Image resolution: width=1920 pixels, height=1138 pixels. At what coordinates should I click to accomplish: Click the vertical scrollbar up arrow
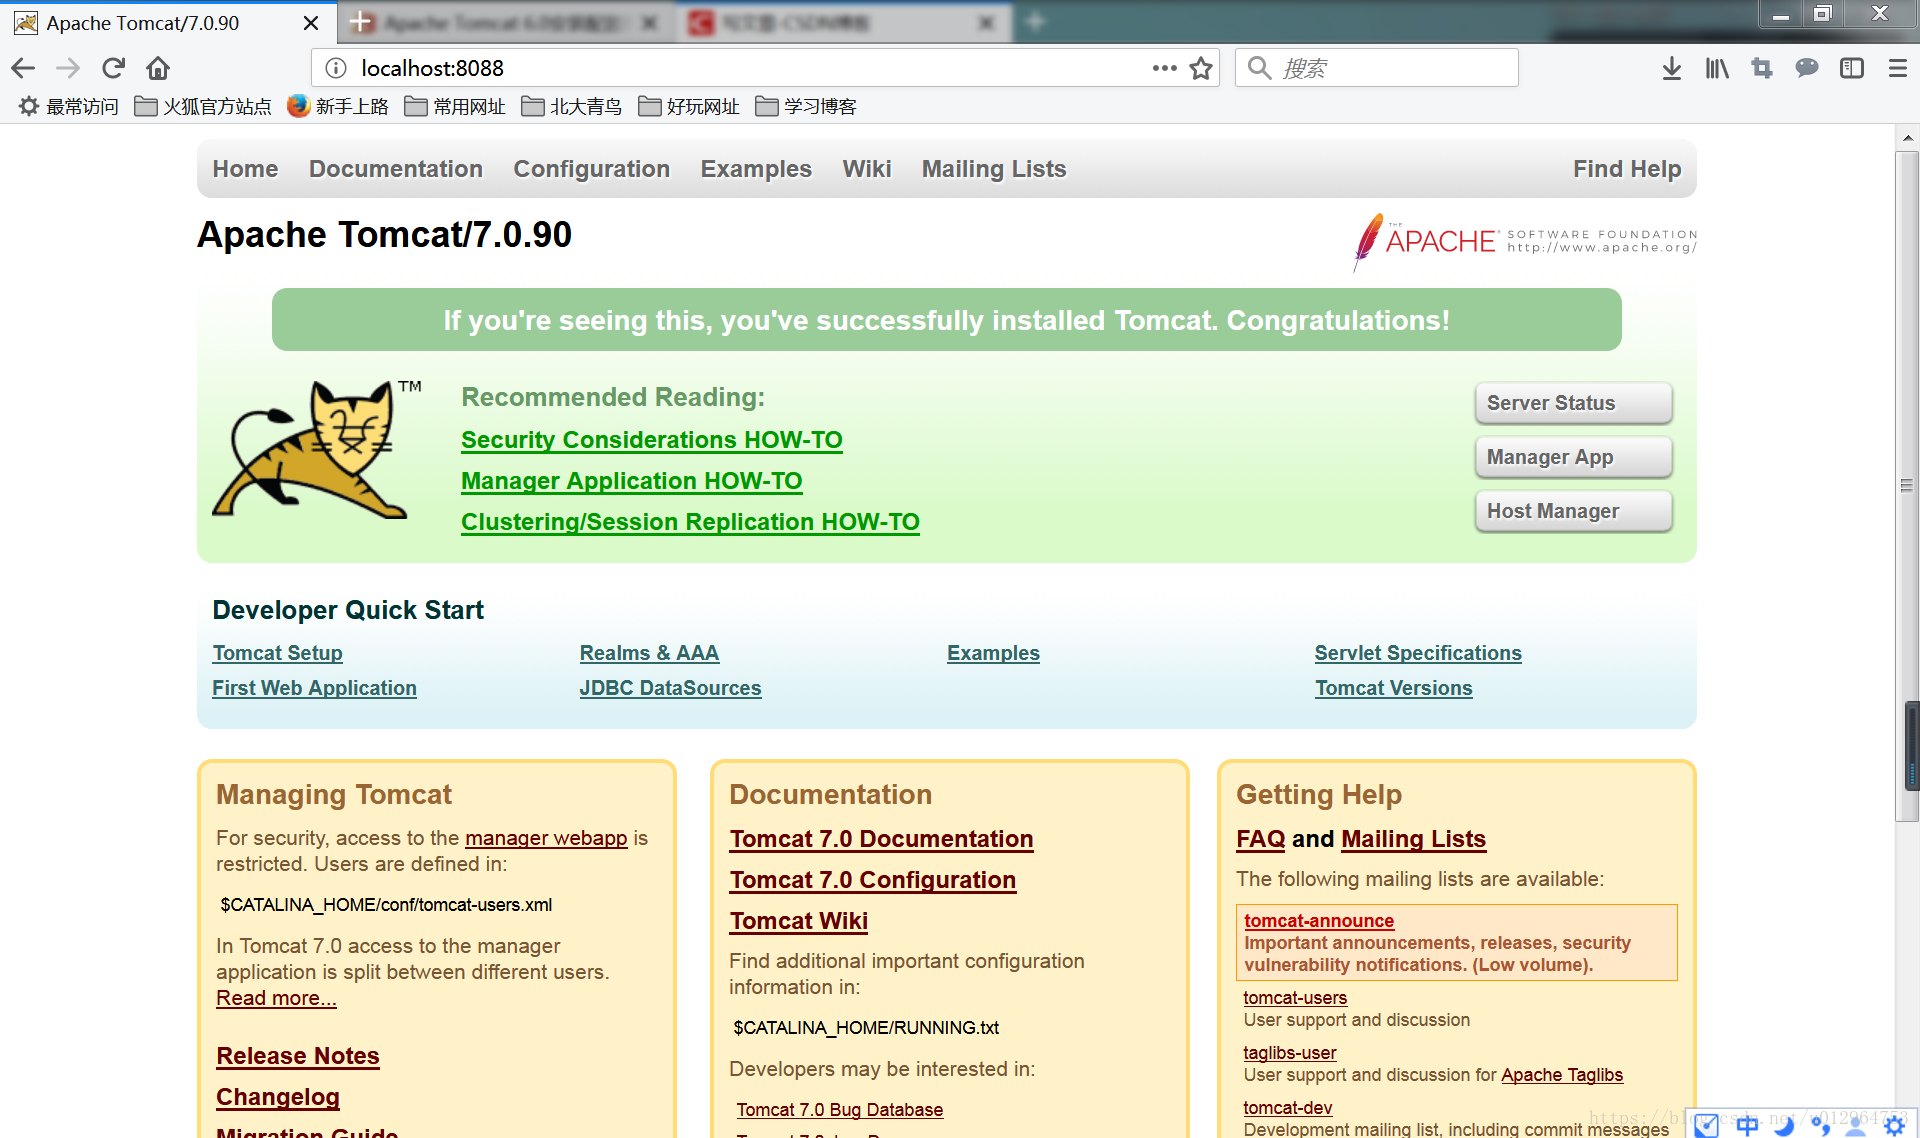[x=1907, y=138]
